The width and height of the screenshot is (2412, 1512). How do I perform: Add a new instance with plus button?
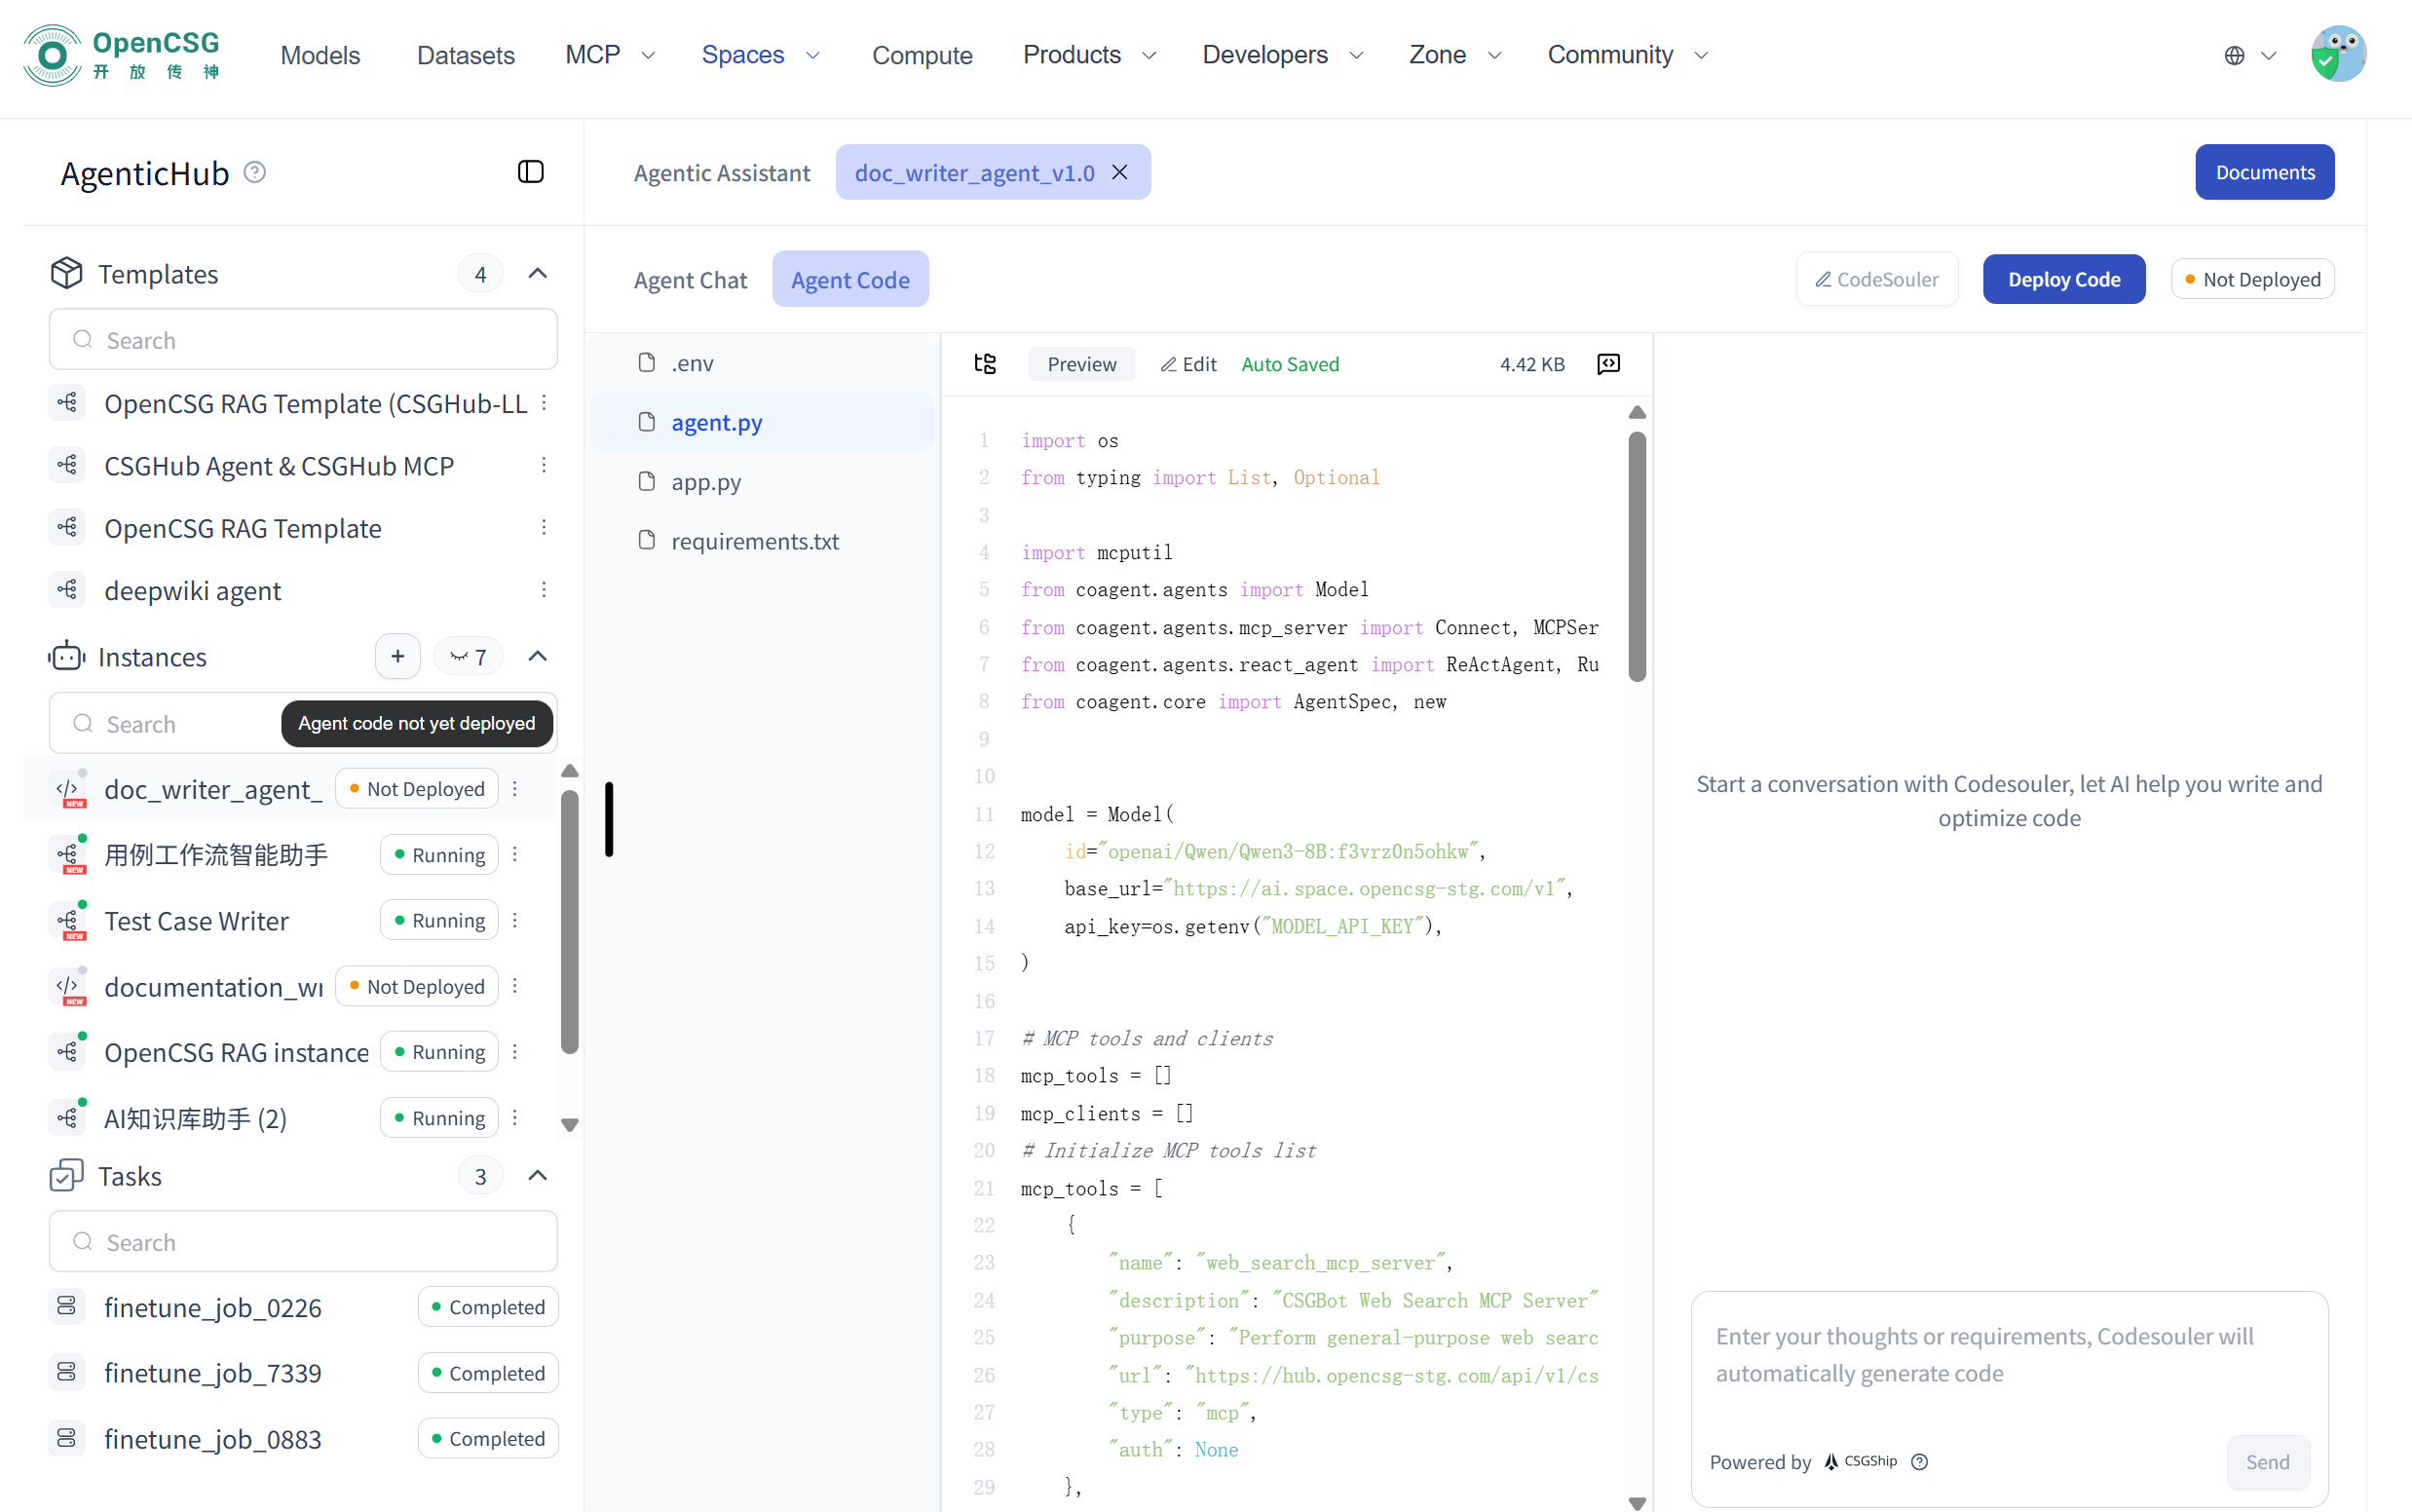397,656
